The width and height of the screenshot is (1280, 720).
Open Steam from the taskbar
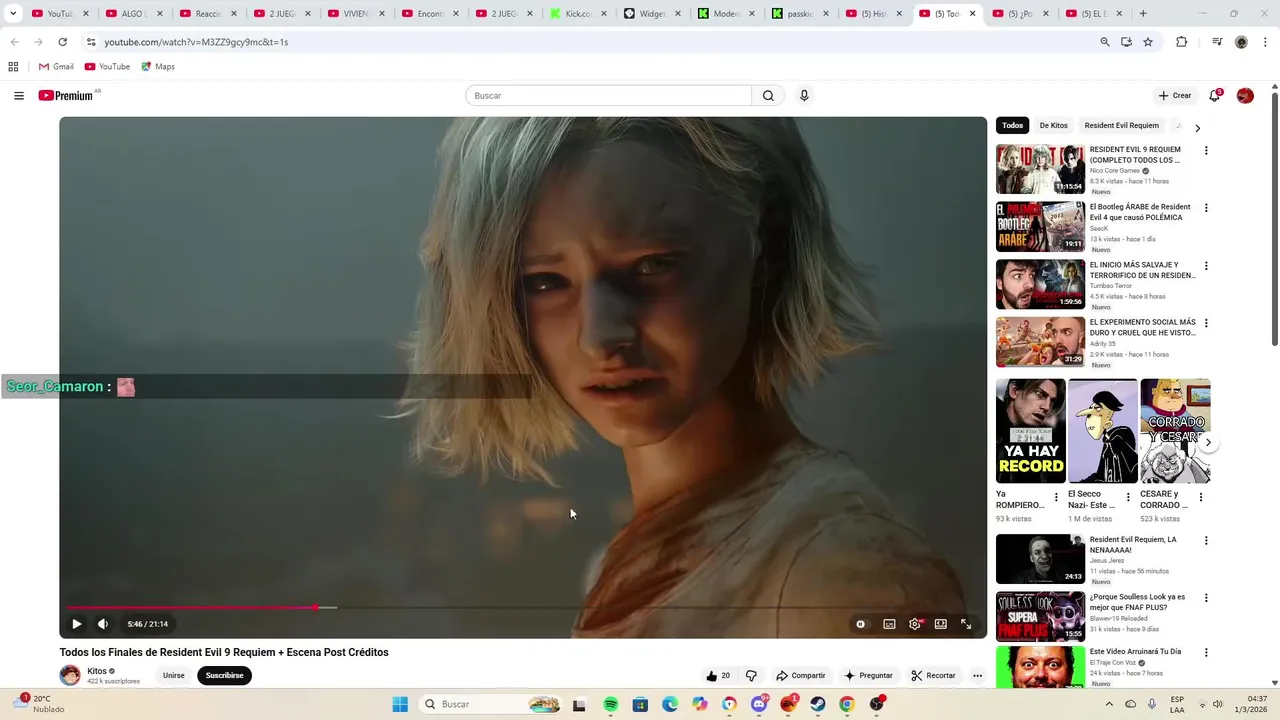818,704
